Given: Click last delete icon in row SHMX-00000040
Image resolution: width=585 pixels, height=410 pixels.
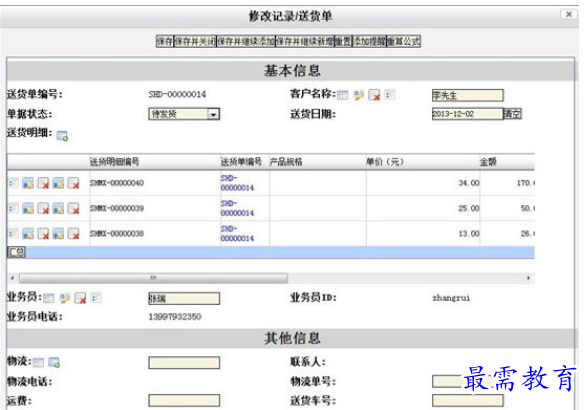Looking at the screenshot, I should pos(73,183).
